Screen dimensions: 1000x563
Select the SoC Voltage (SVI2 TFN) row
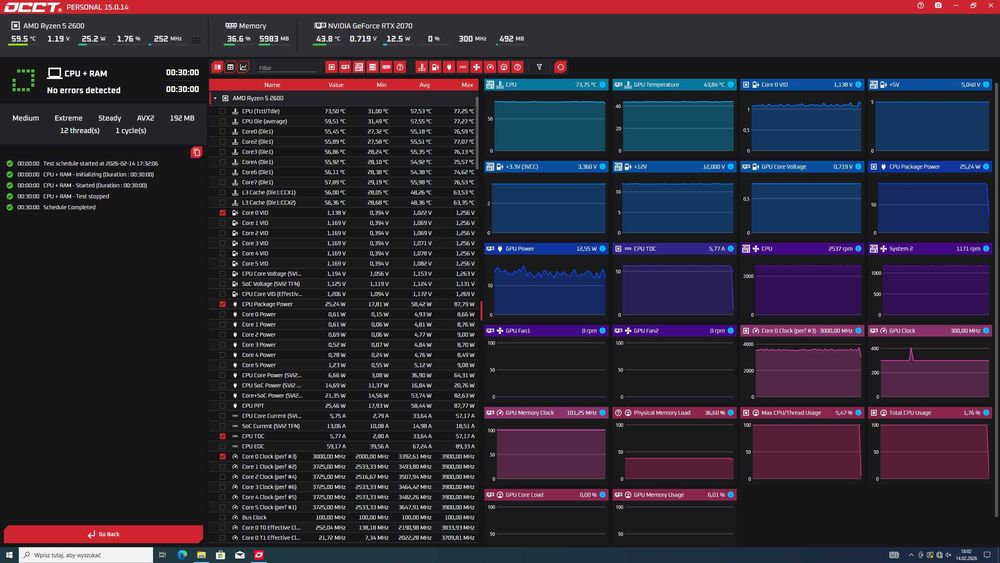coord(344,284)
